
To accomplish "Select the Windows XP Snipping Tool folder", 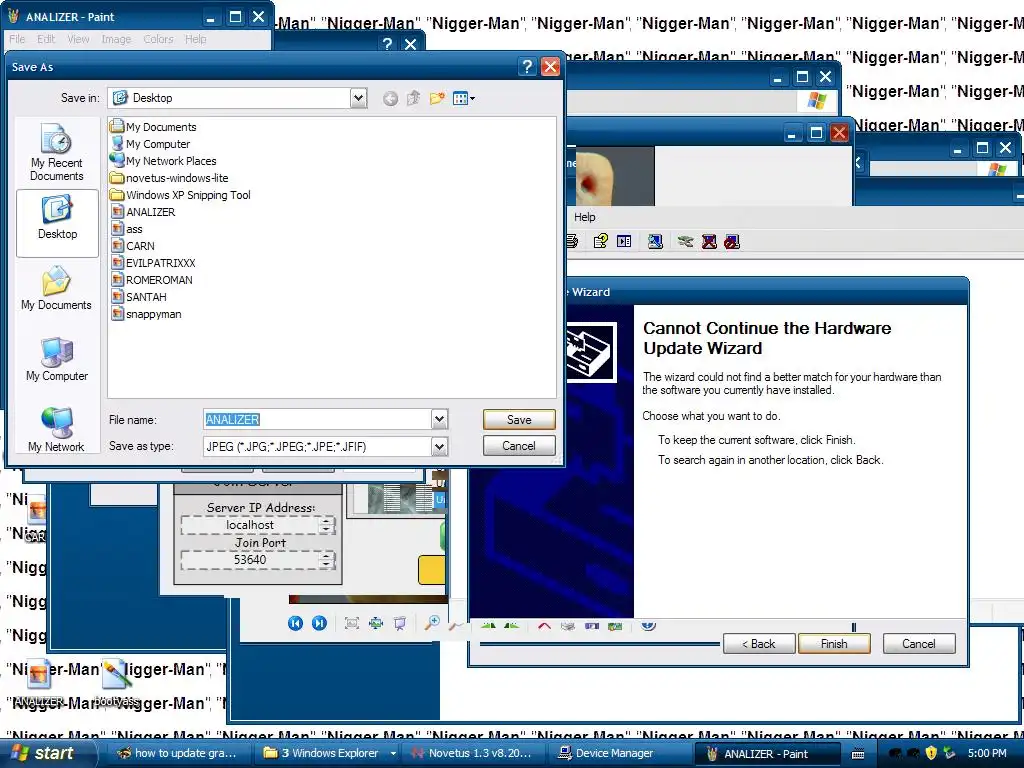I will (180, 195).
